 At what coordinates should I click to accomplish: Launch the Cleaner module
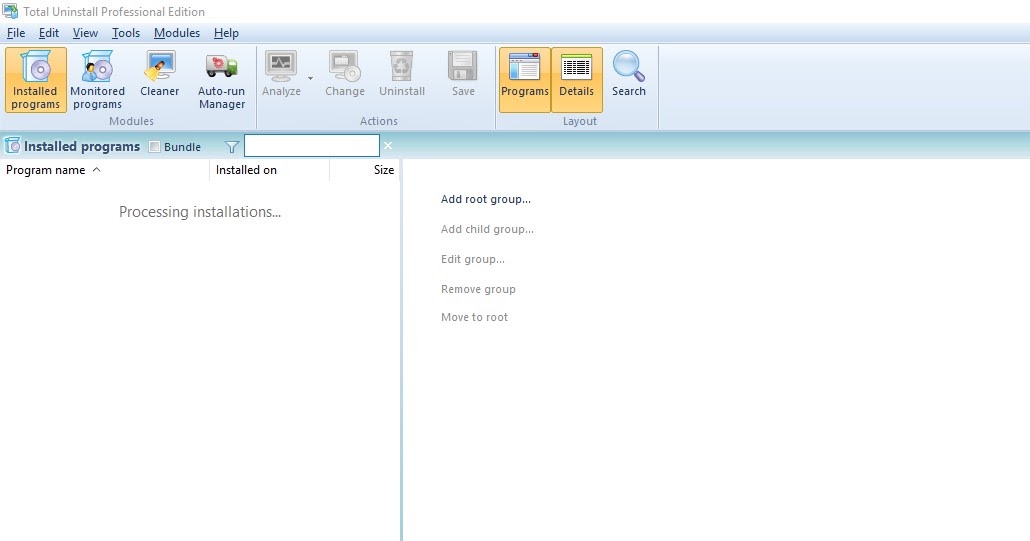coord(160,74)
